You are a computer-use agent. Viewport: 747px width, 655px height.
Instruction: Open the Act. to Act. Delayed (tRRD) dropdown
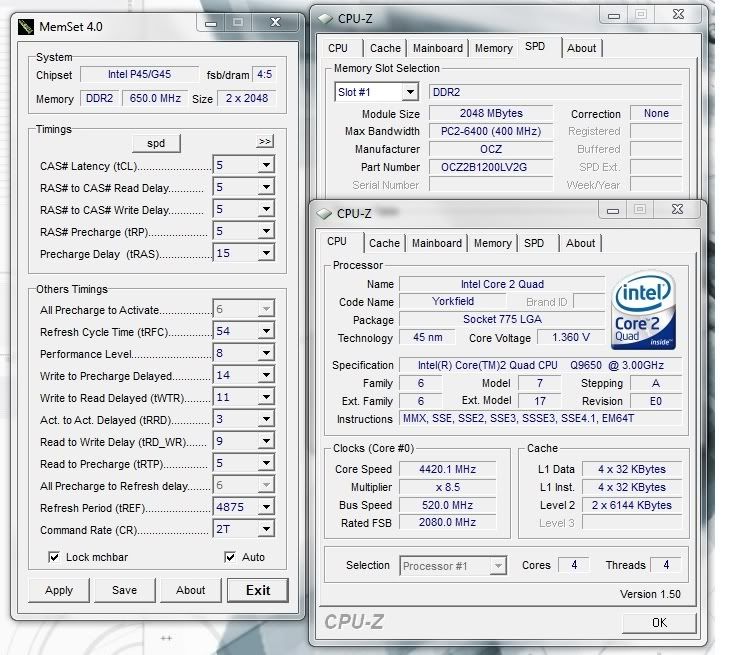[x=266, y=419]
